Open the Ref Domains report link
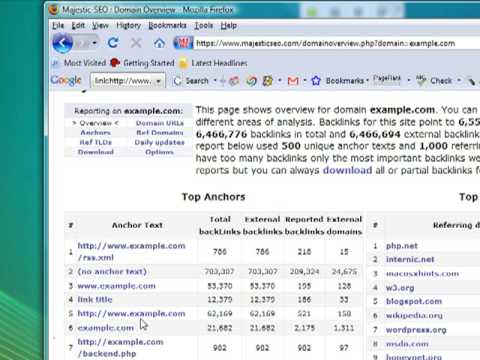 [160, 133]
